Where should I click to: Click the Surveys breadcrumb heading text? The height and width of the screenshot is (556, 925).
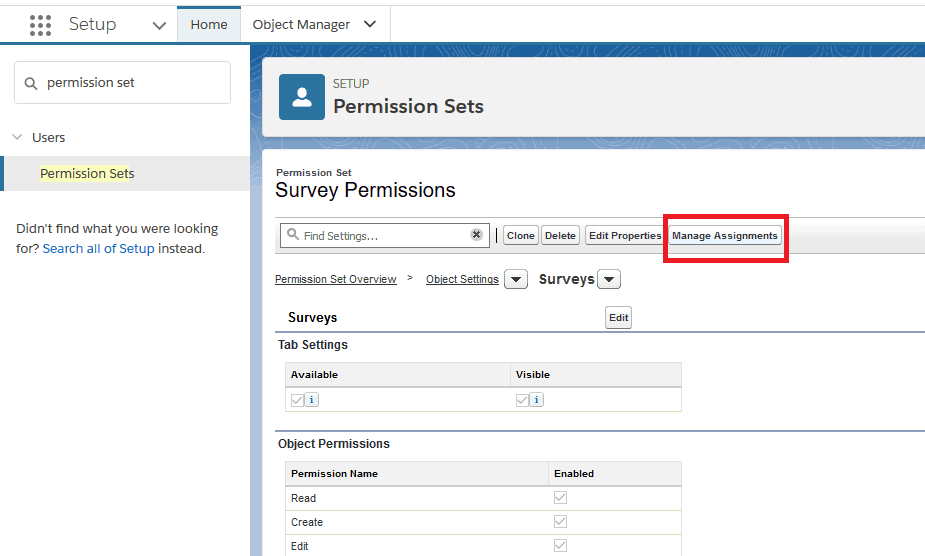566,279
